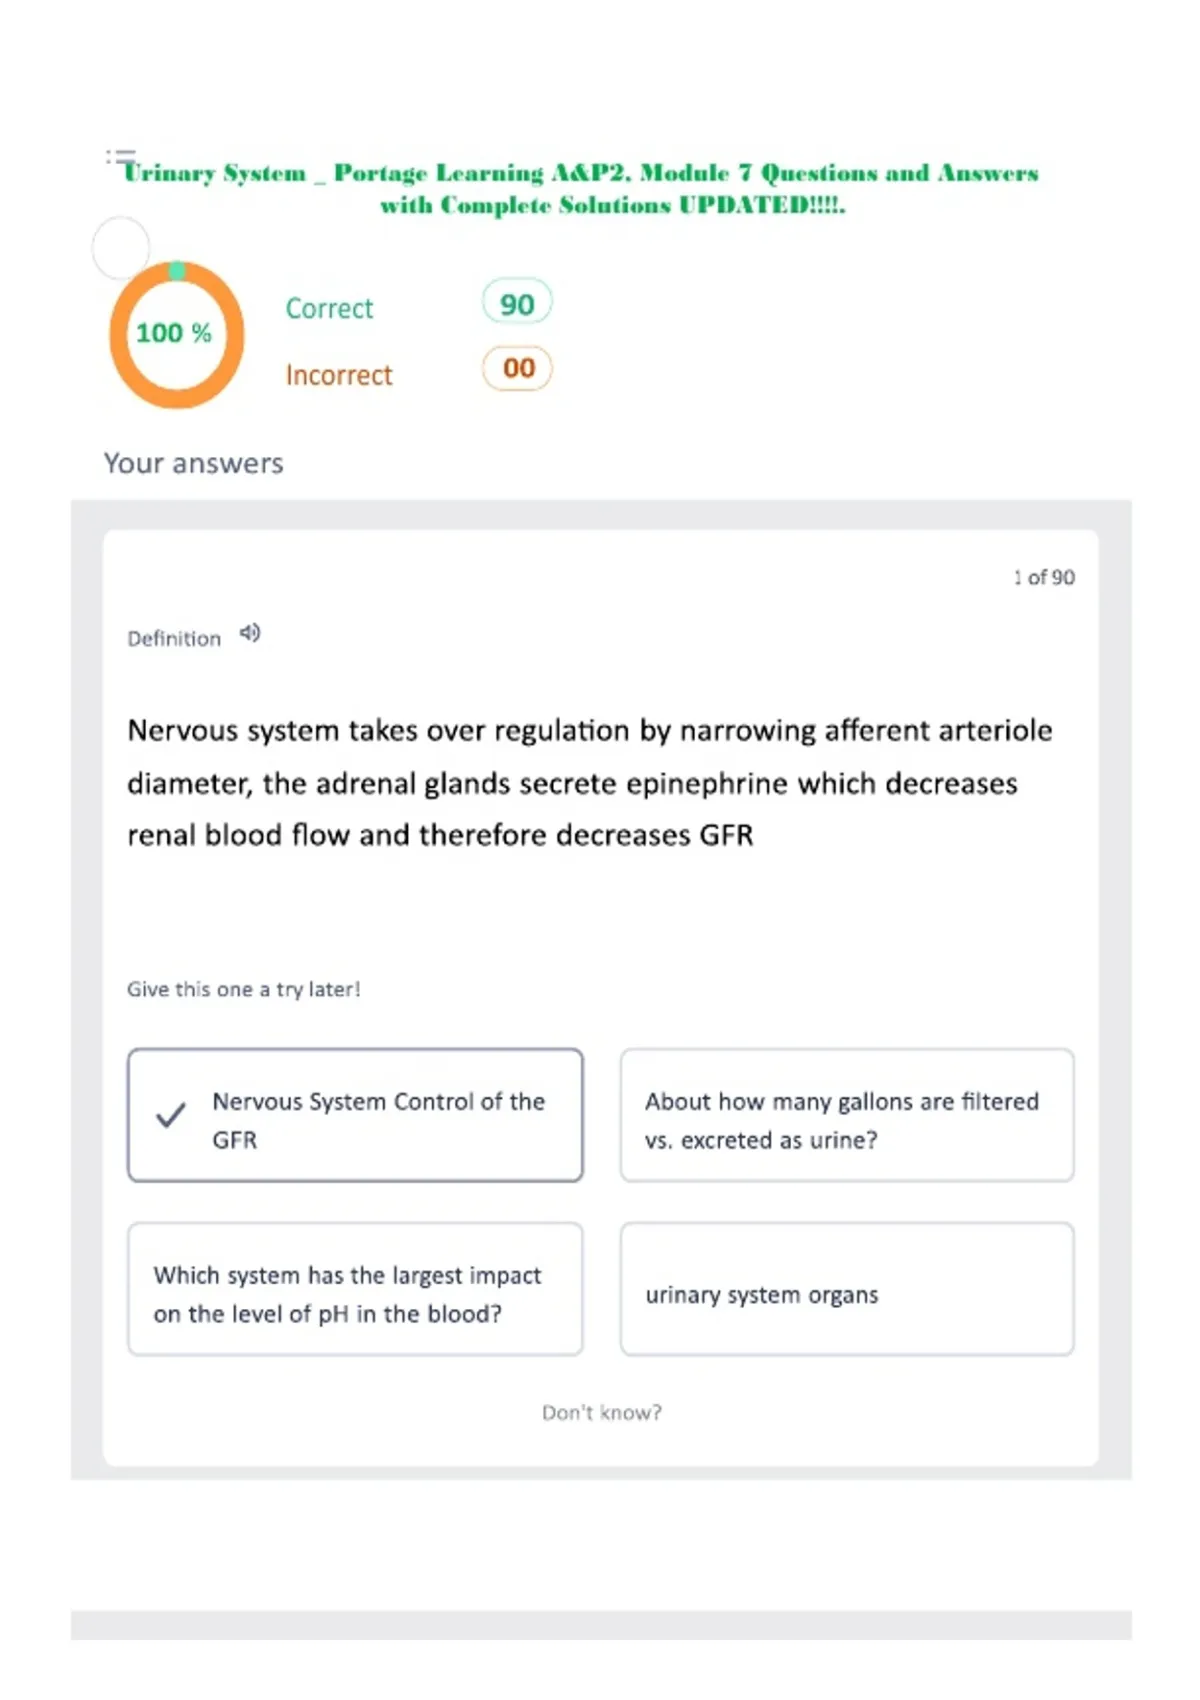Click the orange 00 incorrect count badge

tap(517, 368)
